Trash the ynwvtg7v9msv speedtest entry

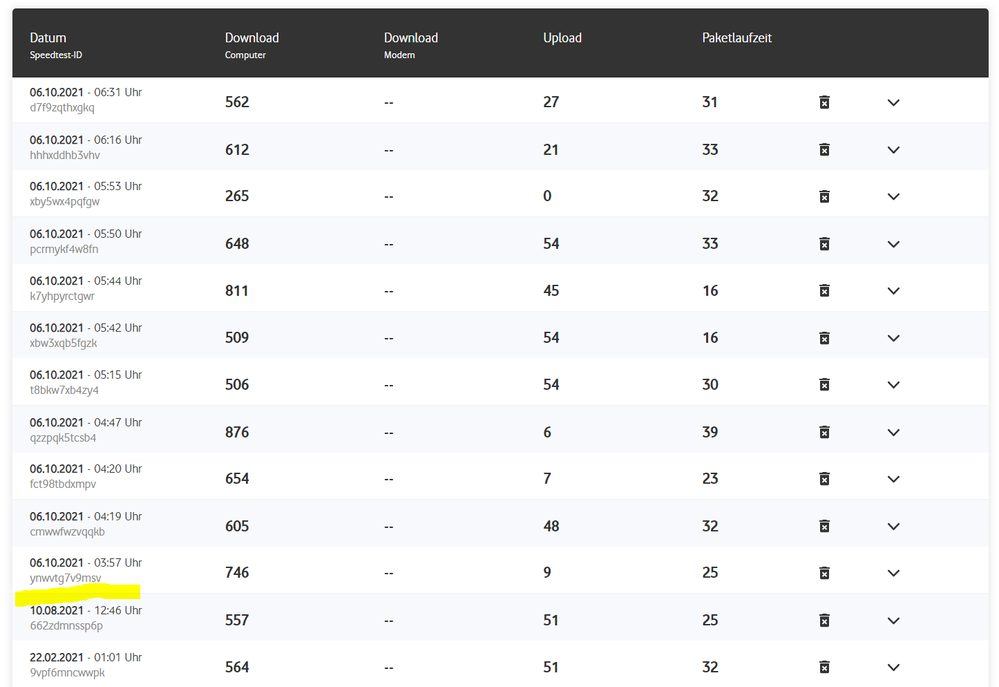[x=824, y=573]
